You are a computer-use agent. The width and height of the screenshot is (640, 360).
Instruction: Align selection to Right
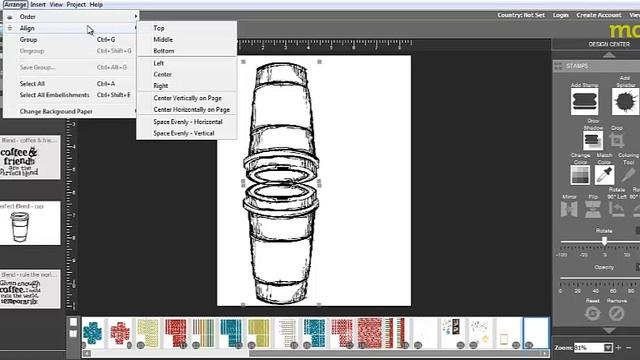(187, 86)
